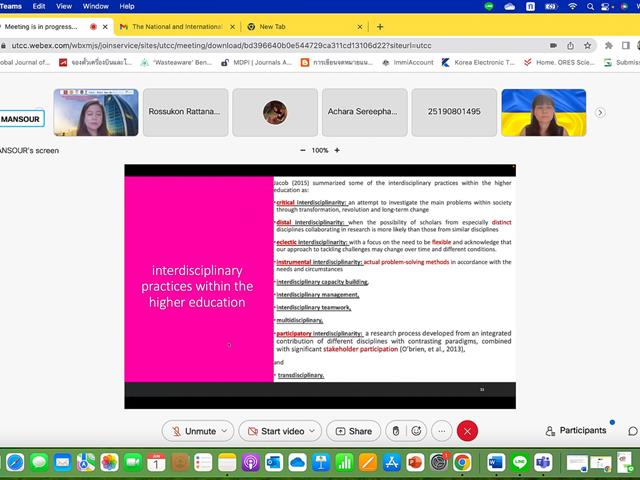Screen dimensions: 640x480
Task: Open the Edit menu
Action: (39, 6)
